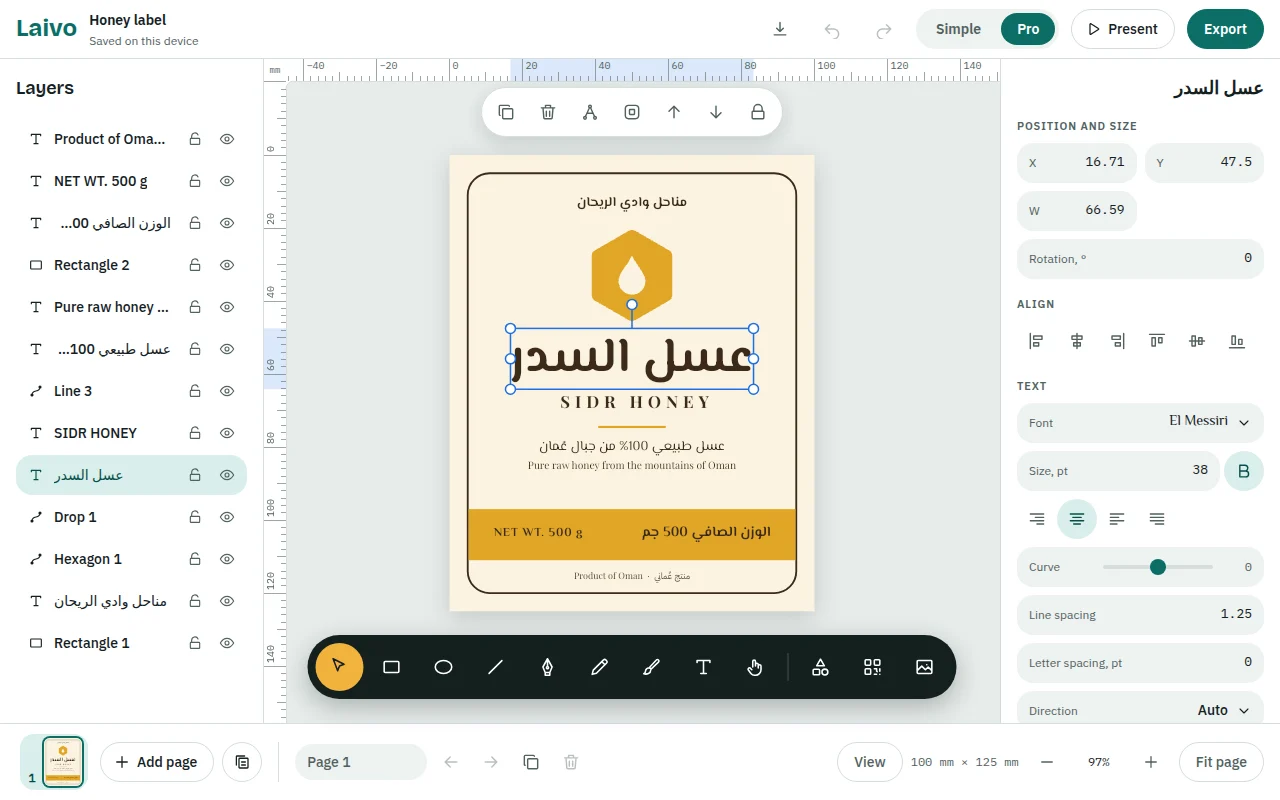This screenshot has width=1280, height=800.
Task: Select the Rectangle shape tool
Action: [392, 667]
